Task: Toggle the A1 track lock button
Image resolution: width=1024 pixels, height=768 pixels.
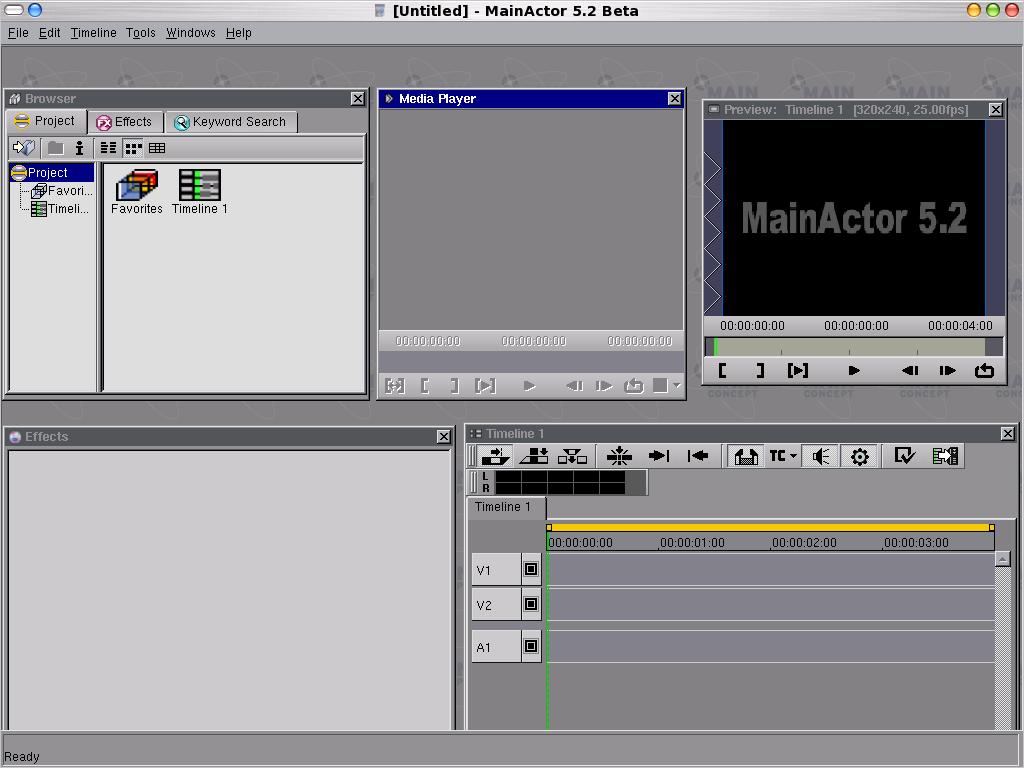Action: point(531,646)
